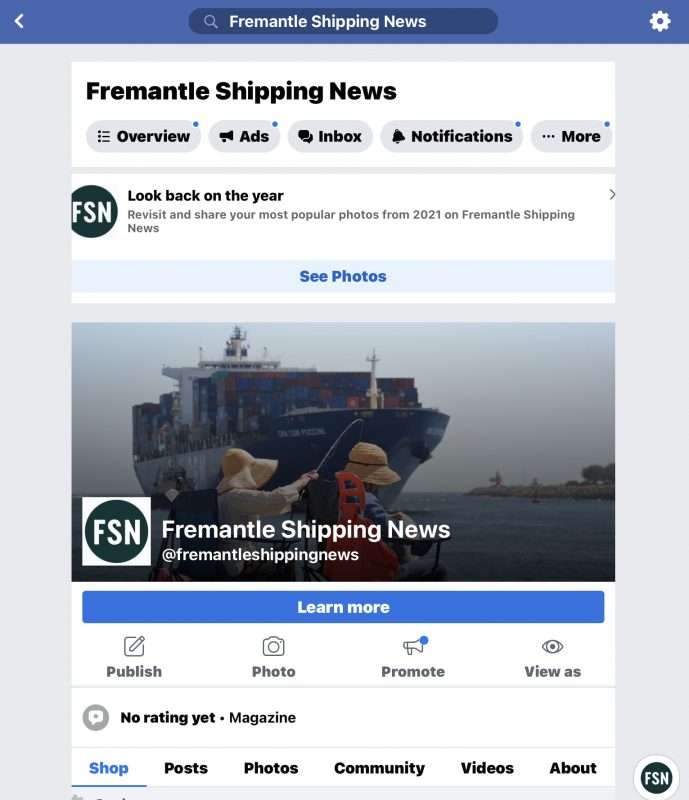Tap the square FSN logo on cover
Screen dimensions: 689x800
(116, 531)
